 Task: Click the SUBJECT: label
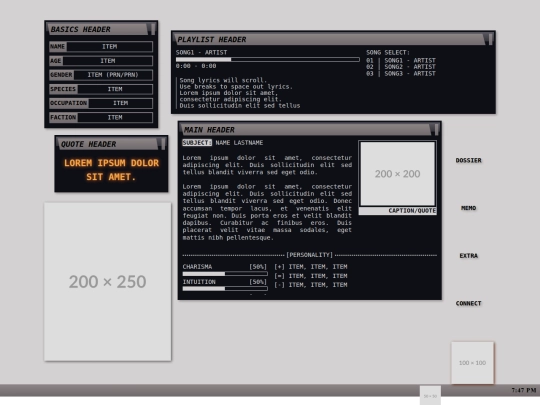pos(197,143)
